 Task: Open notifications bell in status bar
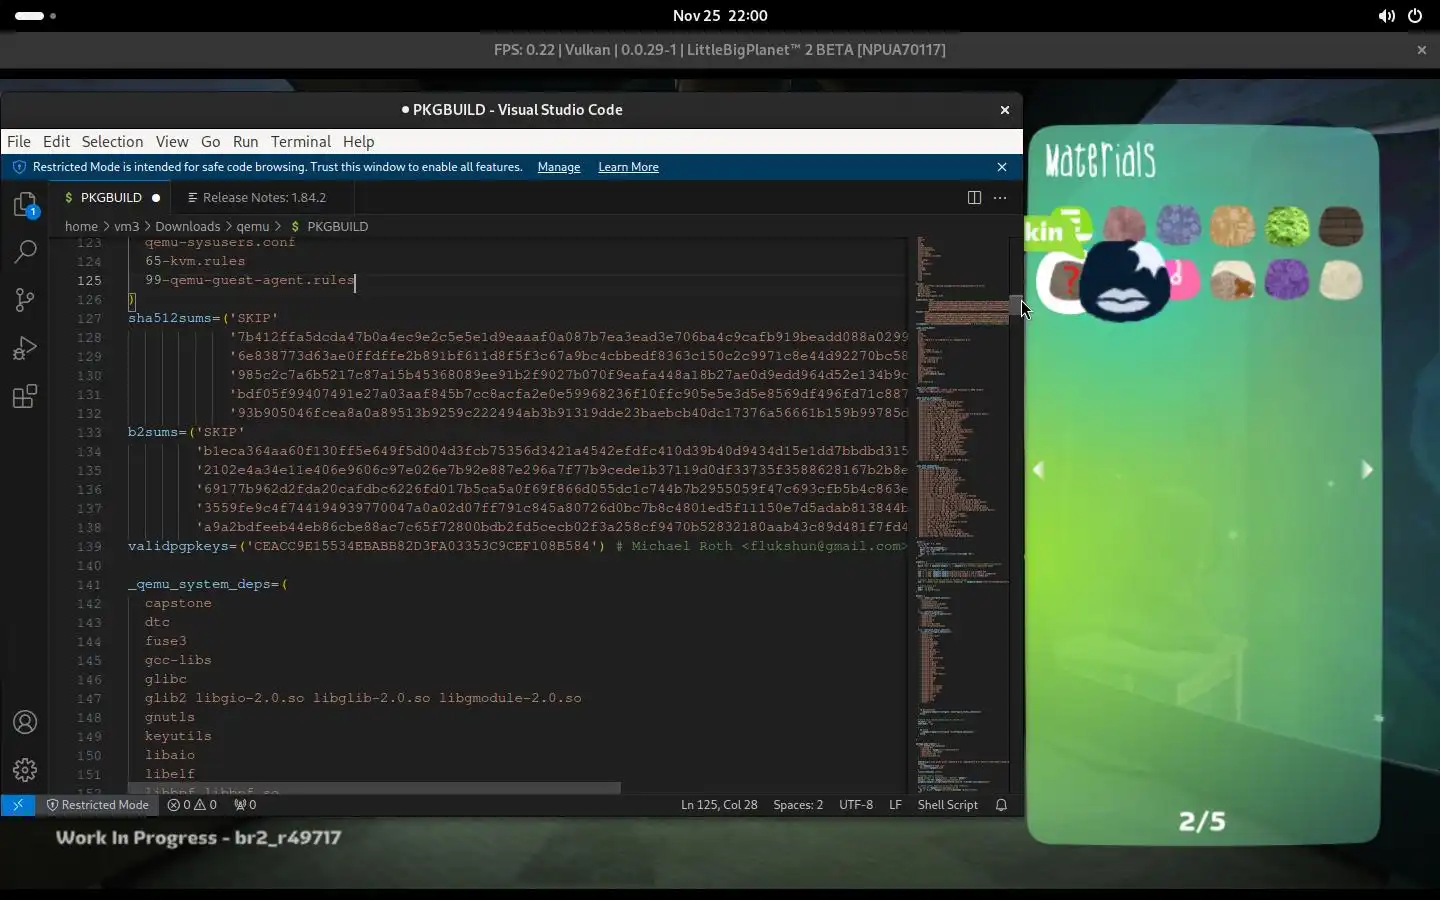point(1001,805)
